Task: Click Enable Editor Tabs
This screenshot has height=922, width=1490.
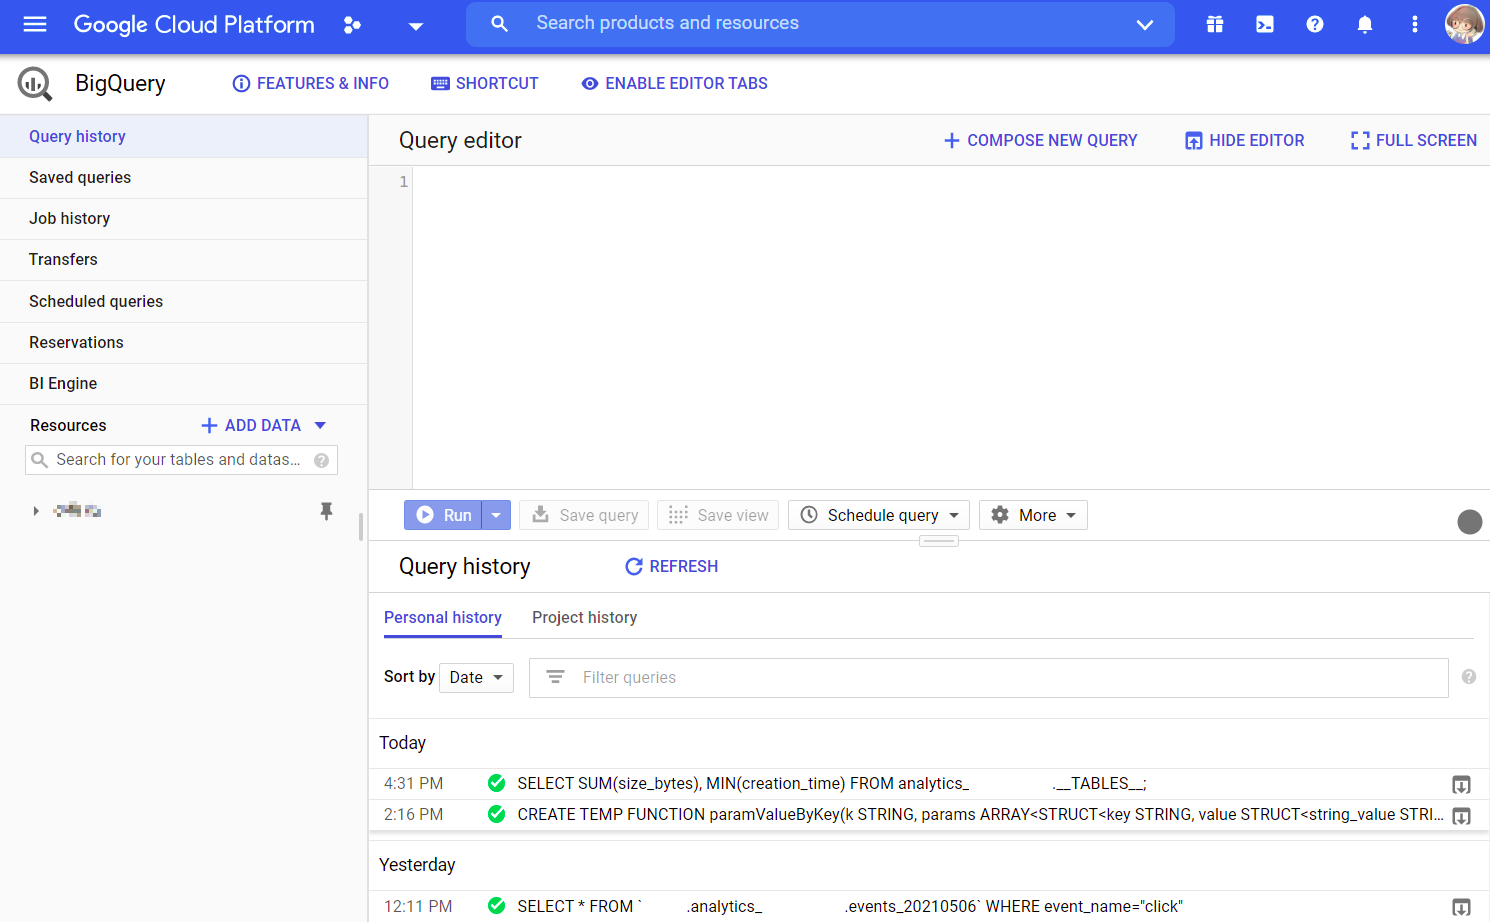Action: pyautogui.click(x=675, y=84)
